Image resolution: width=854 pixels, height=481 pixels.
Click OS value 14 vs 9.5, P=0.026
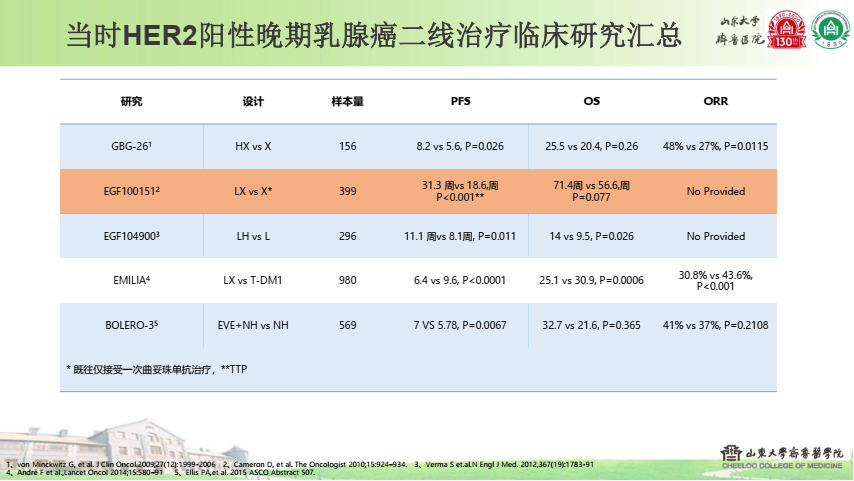(591, 236)
